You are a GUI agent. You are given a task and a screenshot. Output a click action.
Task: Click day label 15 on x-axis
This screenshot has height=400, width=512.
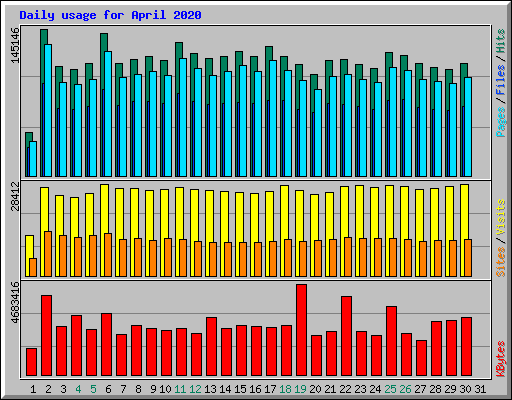[240, 389]
